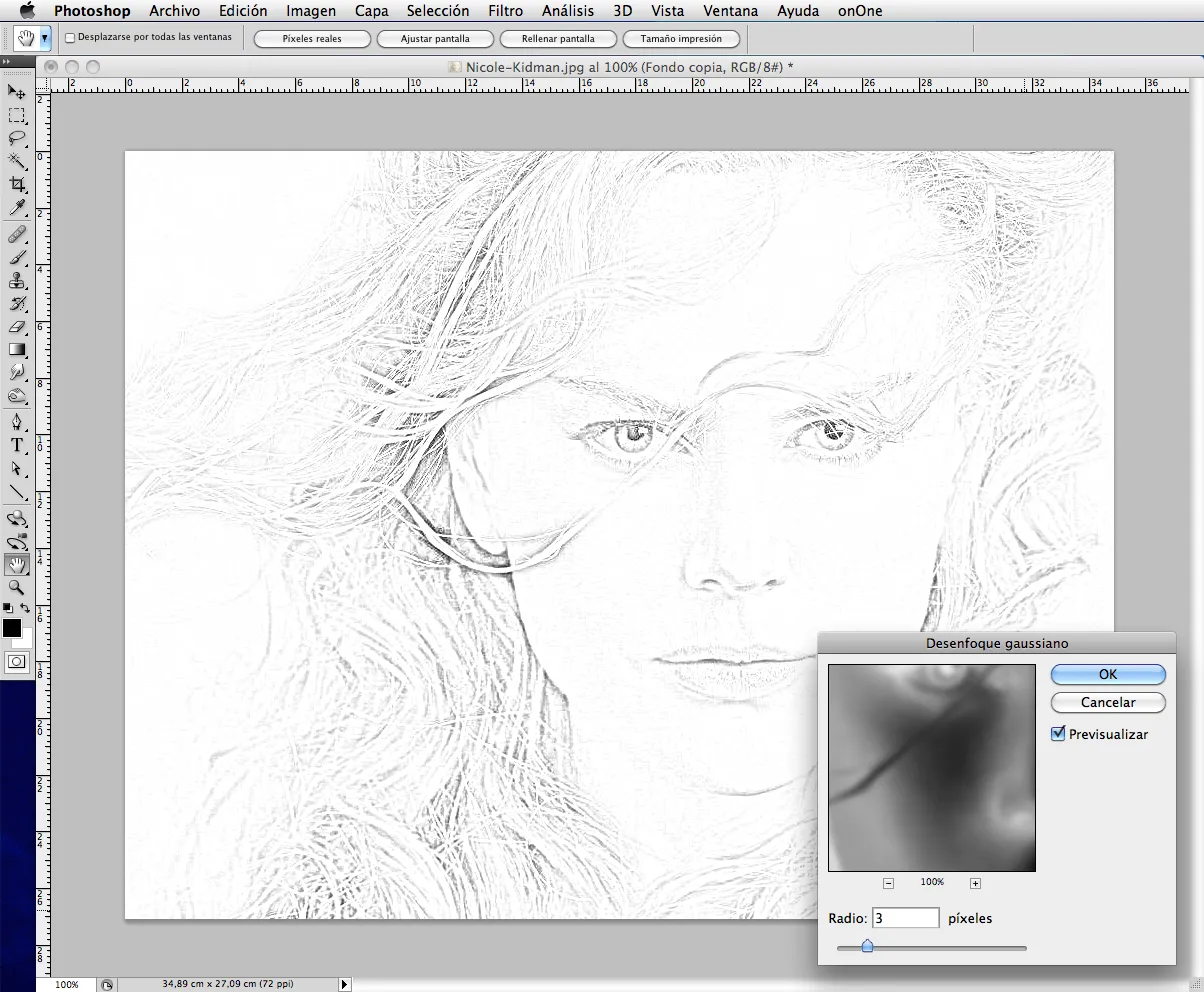
Task: Open the Imagen menu
Action: (x=310, y=11)
